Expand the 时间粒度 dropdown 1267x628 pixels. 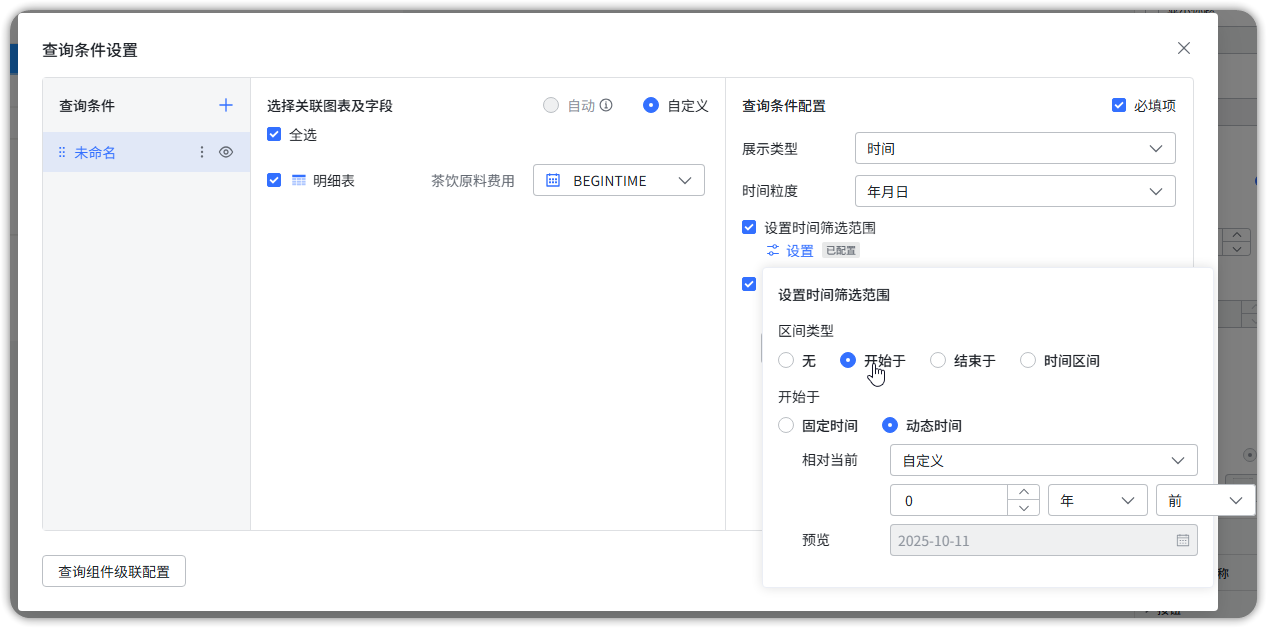click(1015, 191)
